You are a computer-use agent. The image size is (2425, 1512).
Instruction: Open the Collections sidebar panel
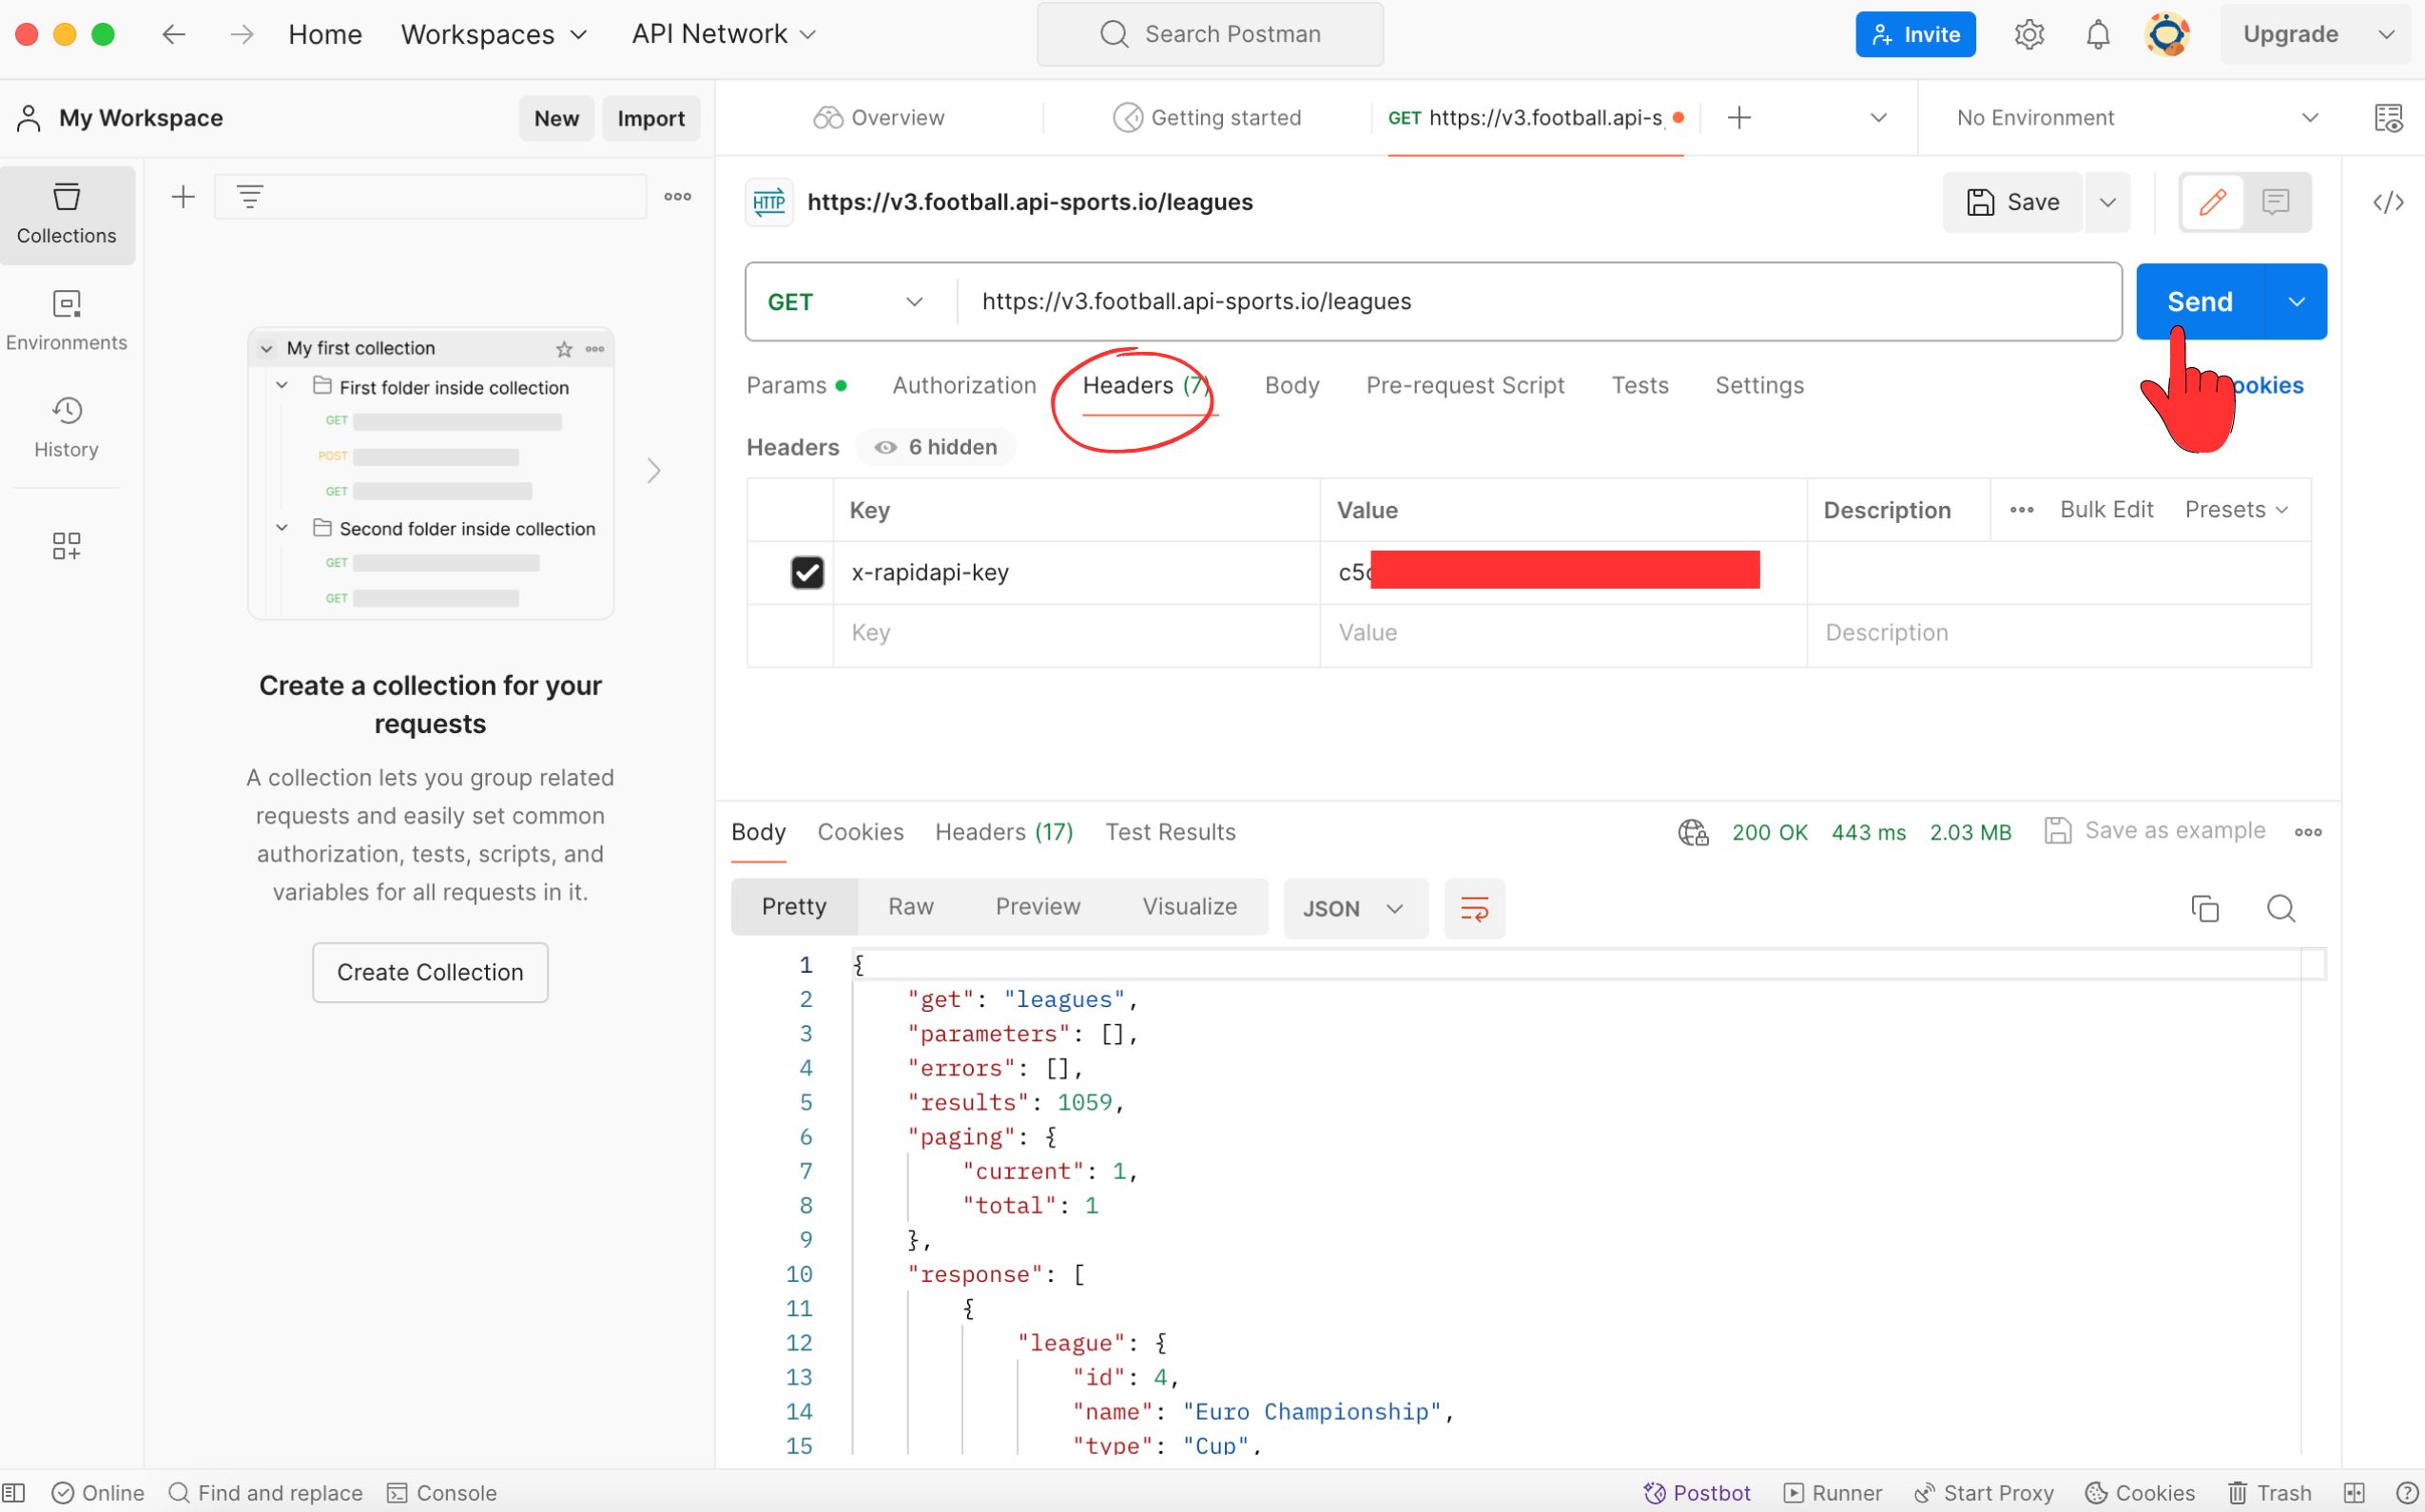[x=67, y=214]
